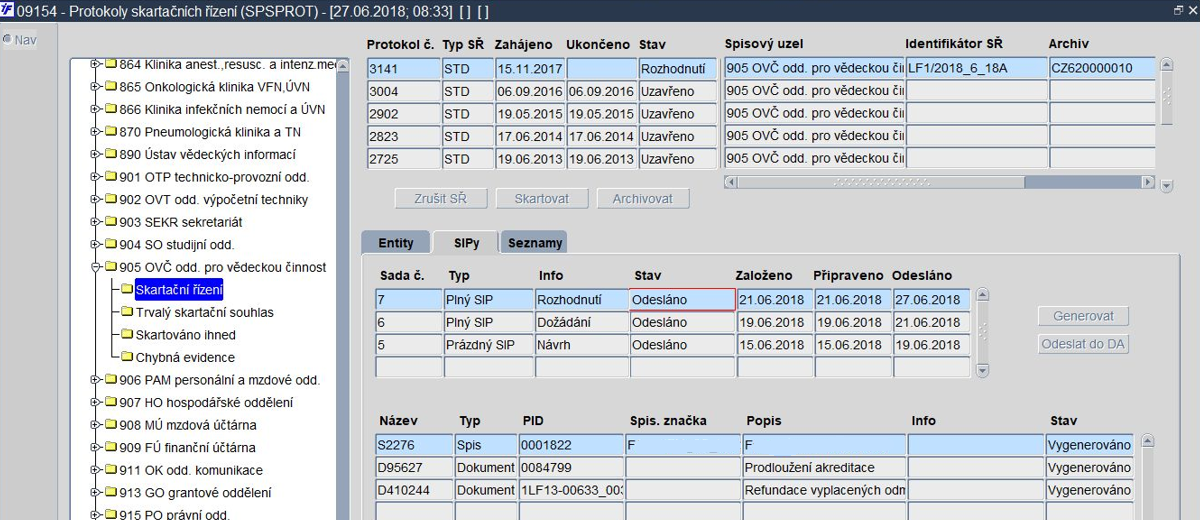Screen dimensions: 1200x520
Task: Select document D95627
Action: coord(414,467)
